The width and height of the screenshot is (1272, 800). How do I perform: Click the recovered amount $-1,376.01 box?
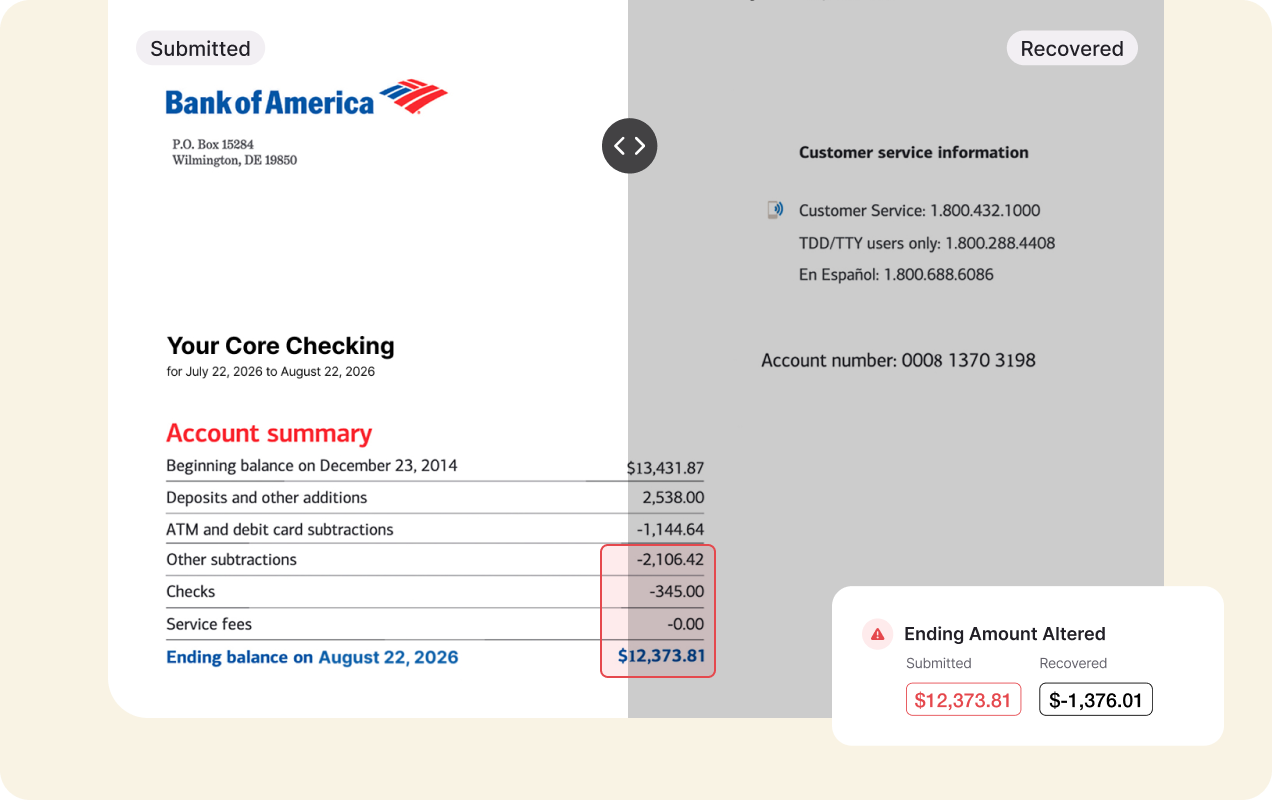[x=1095, y=700]
